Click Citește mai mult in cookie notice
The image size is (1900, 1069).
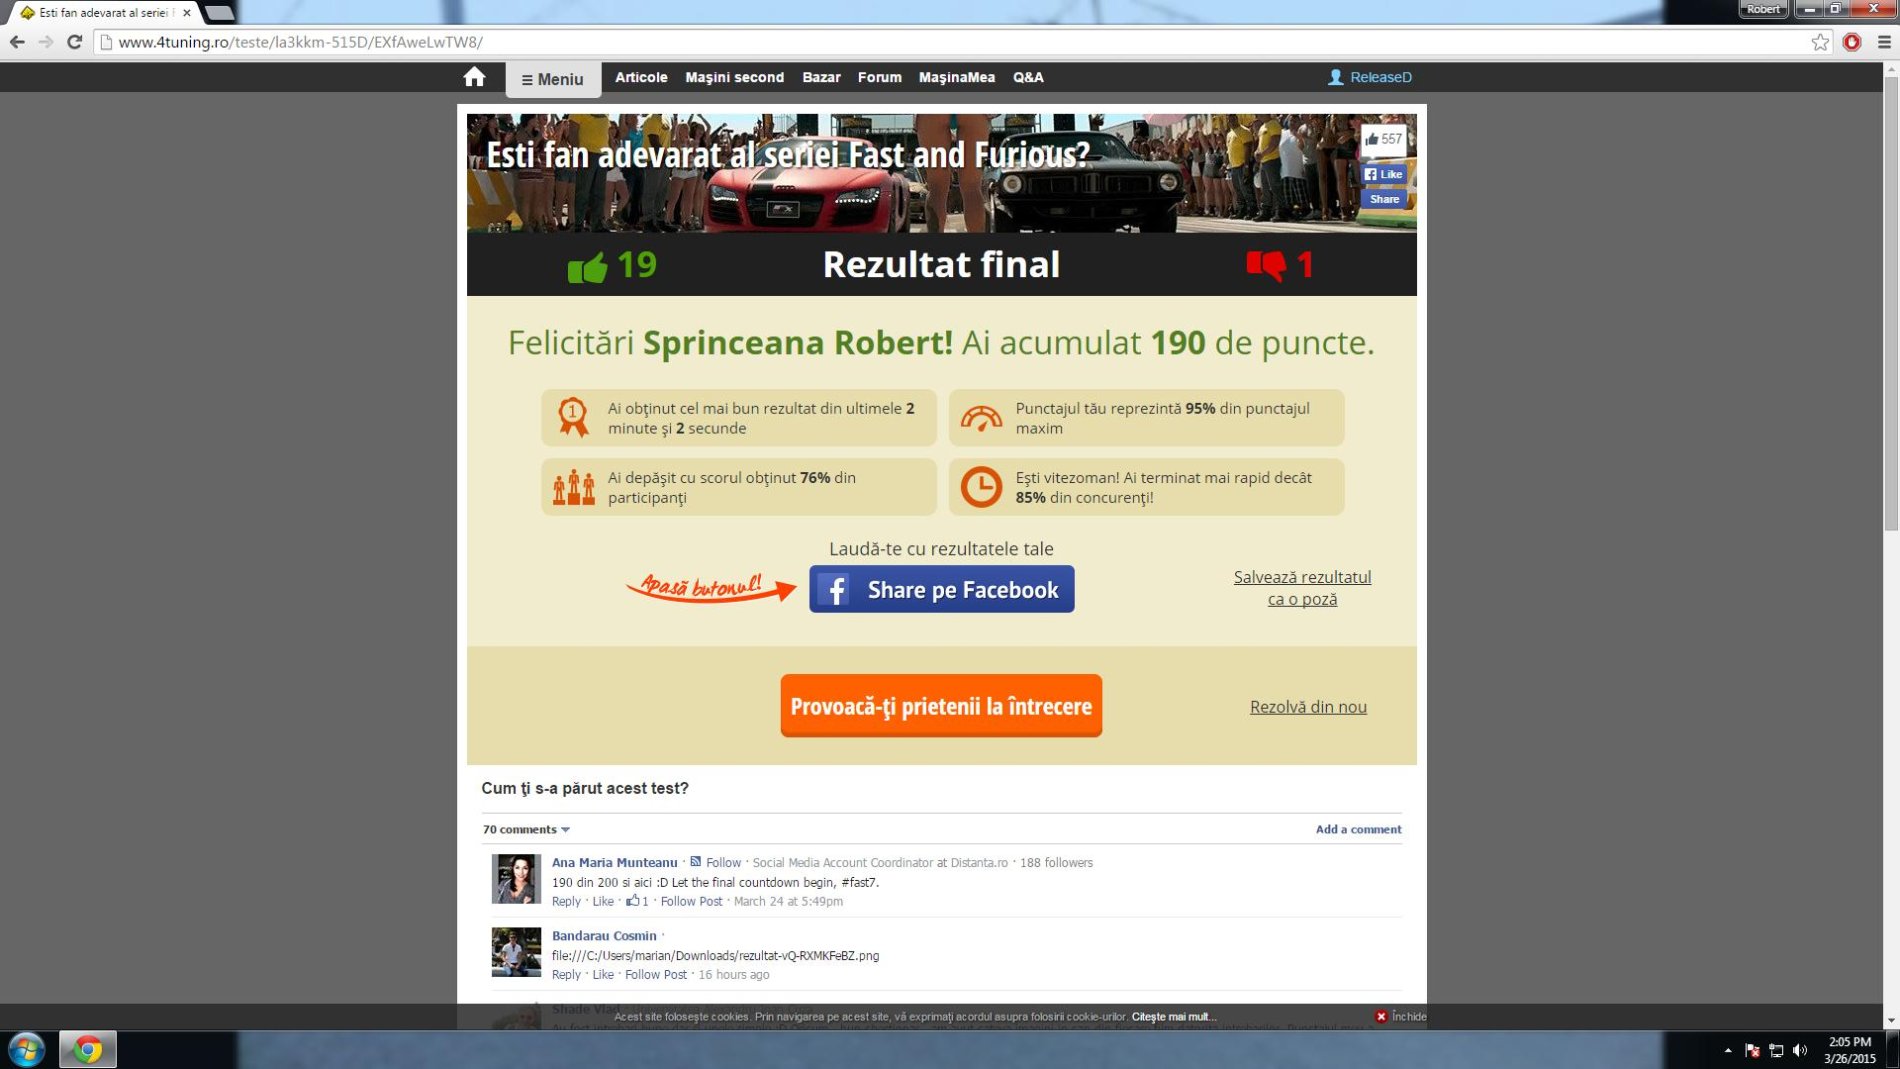[x=1173, y=1016]
